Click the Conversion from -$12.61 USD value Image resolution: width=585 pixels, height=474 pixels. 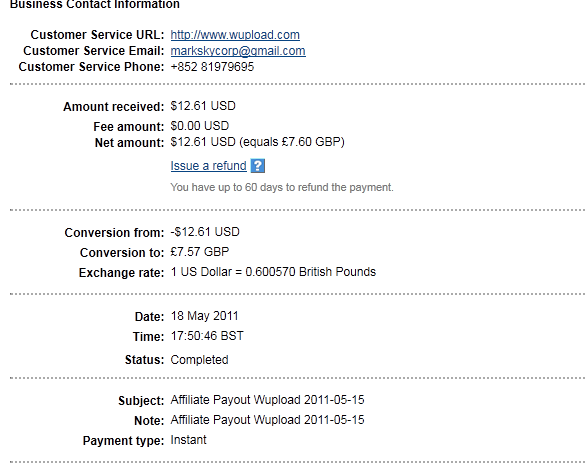(x=205, y=232)
